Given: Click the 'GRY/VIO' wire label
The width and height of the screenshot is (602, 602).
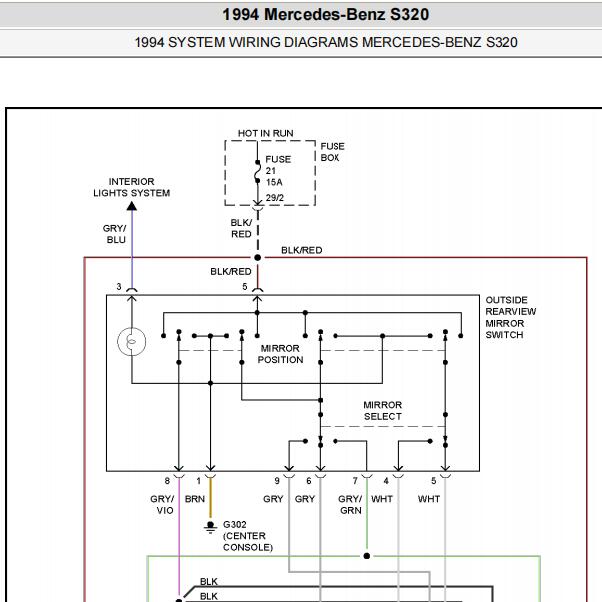Looking at the screenshot, I should click(162, 504).
